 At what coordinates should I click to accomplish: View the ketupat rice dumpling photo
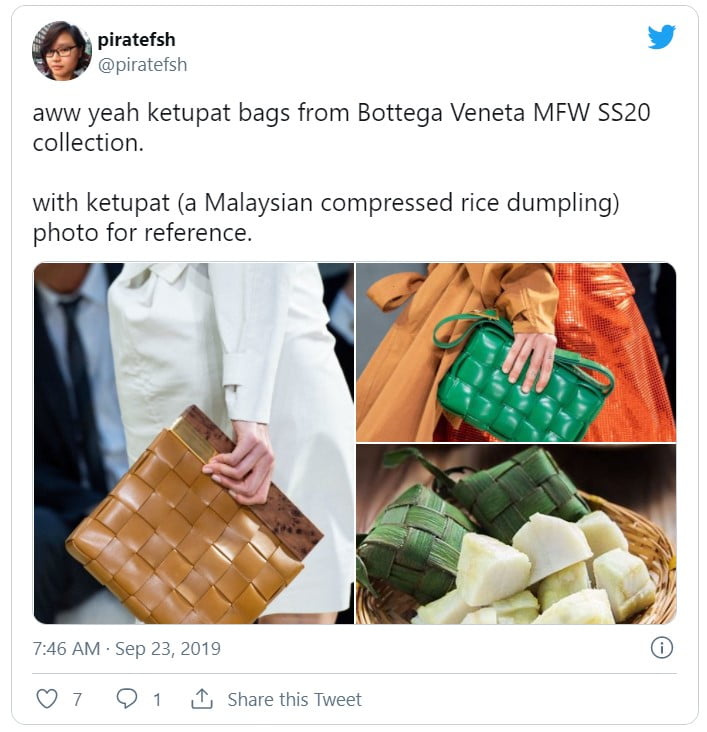click(x=516, y=535)
